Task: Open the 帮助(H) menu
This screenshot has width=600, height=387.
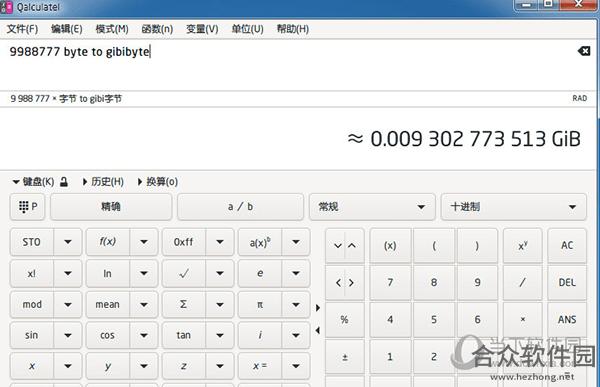Action: [x=293, y=29]
